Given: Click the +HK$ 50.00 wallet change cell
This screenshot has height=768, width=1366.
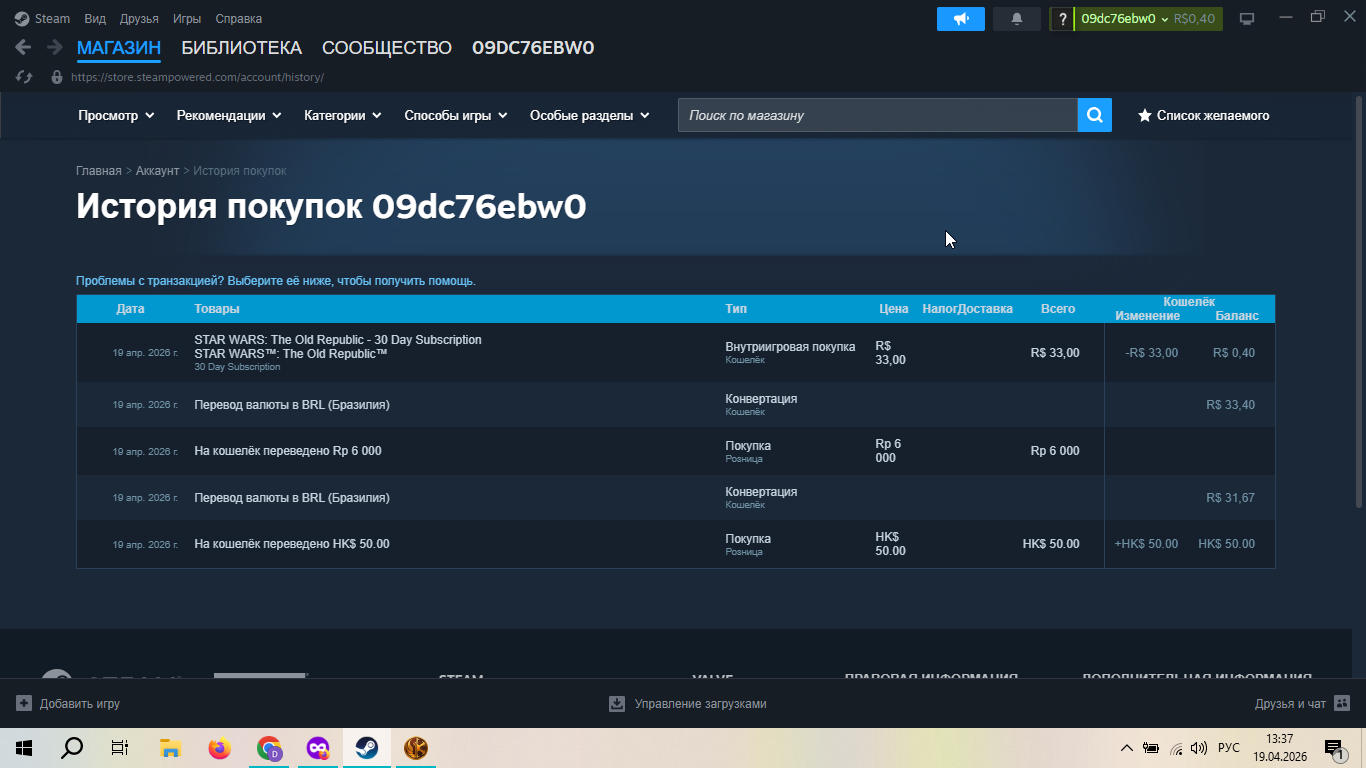Looking at the screenshot, I should click(1146, 544).
